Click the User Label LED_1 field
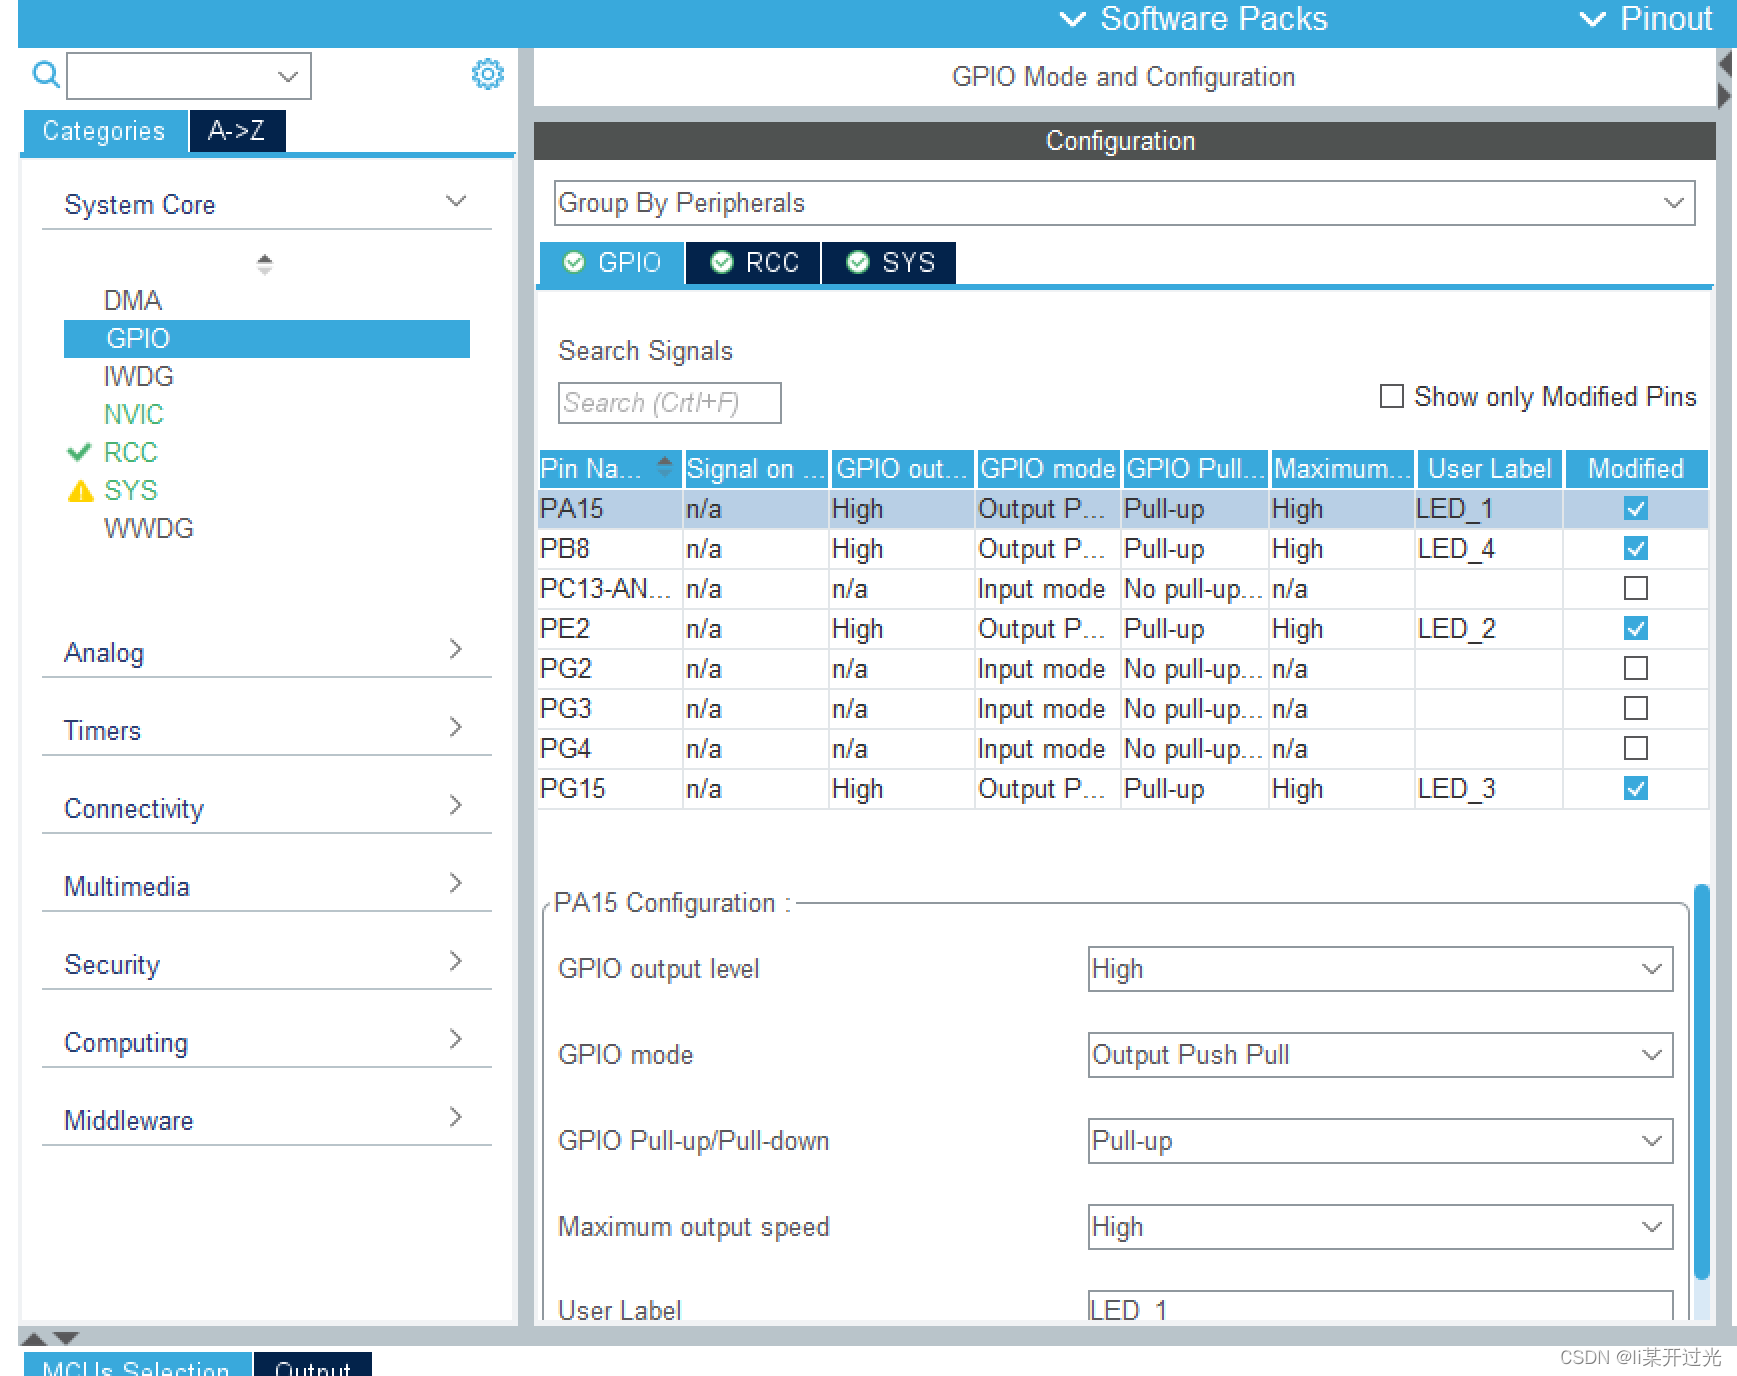 coord(1380,1306)
